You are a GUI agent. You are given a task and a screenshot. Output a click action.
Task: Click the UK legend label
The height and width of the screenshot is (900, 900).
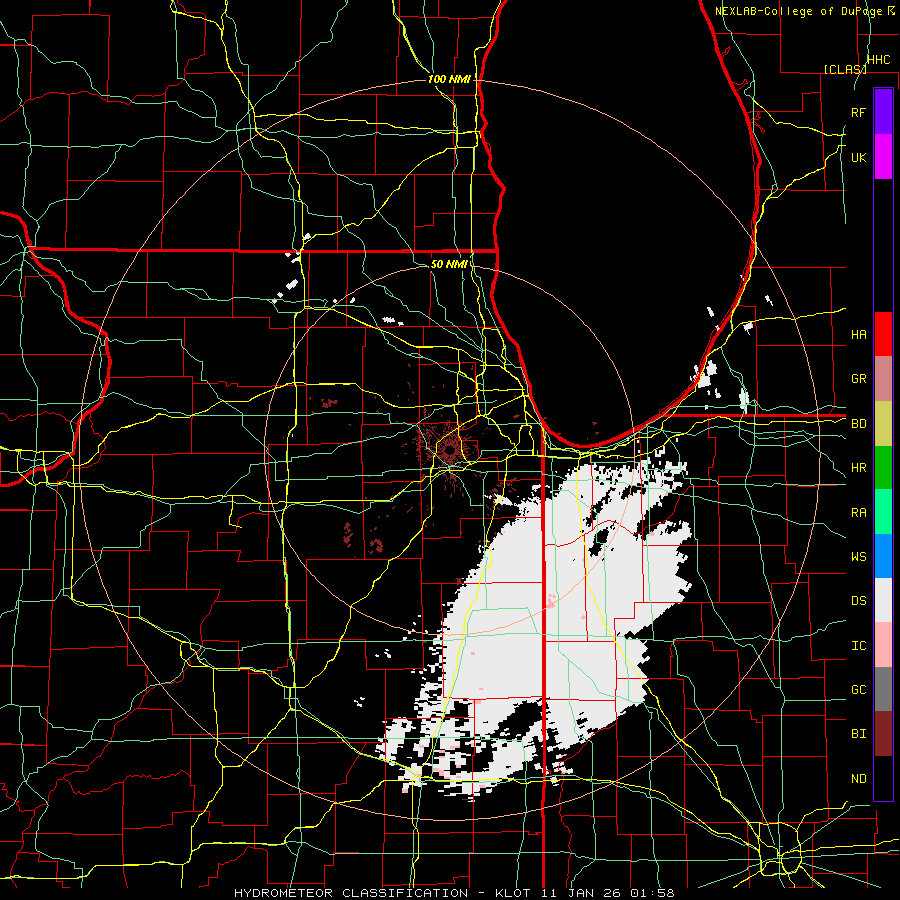pos(858,157)
